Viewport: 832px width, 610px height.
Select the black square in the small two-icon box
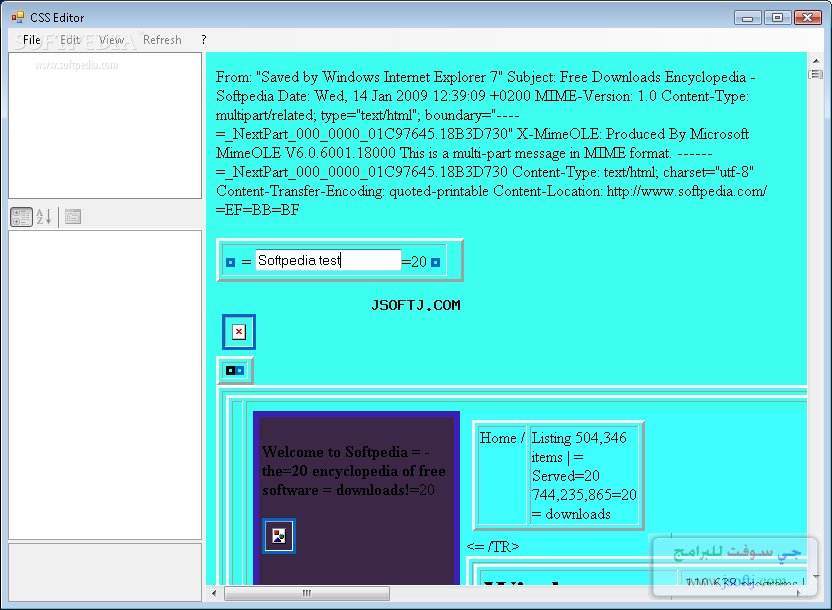(230, 370)
